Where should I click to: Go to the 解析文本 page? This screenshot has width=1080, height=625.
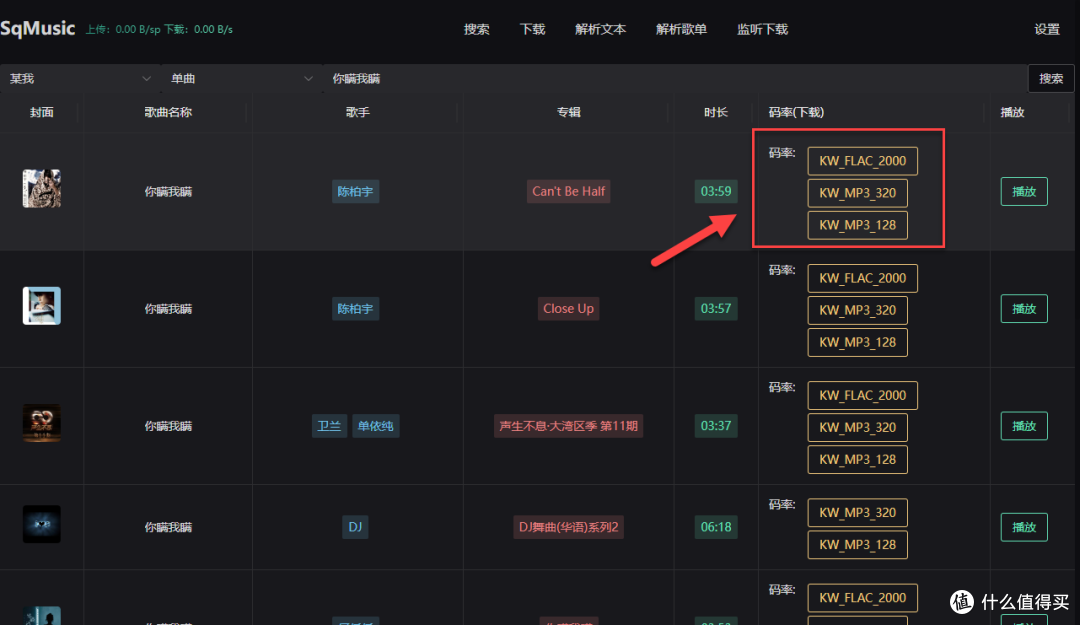pos(601,29)
